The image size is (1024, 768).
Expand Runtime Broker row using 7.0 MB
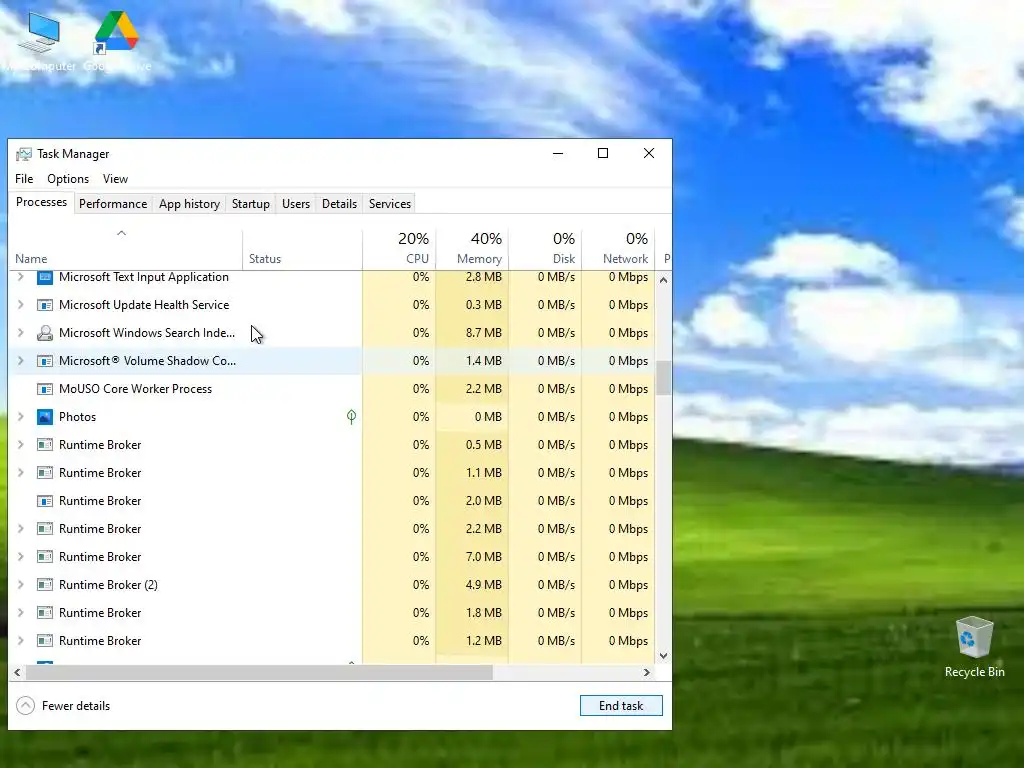pos(20,557)
